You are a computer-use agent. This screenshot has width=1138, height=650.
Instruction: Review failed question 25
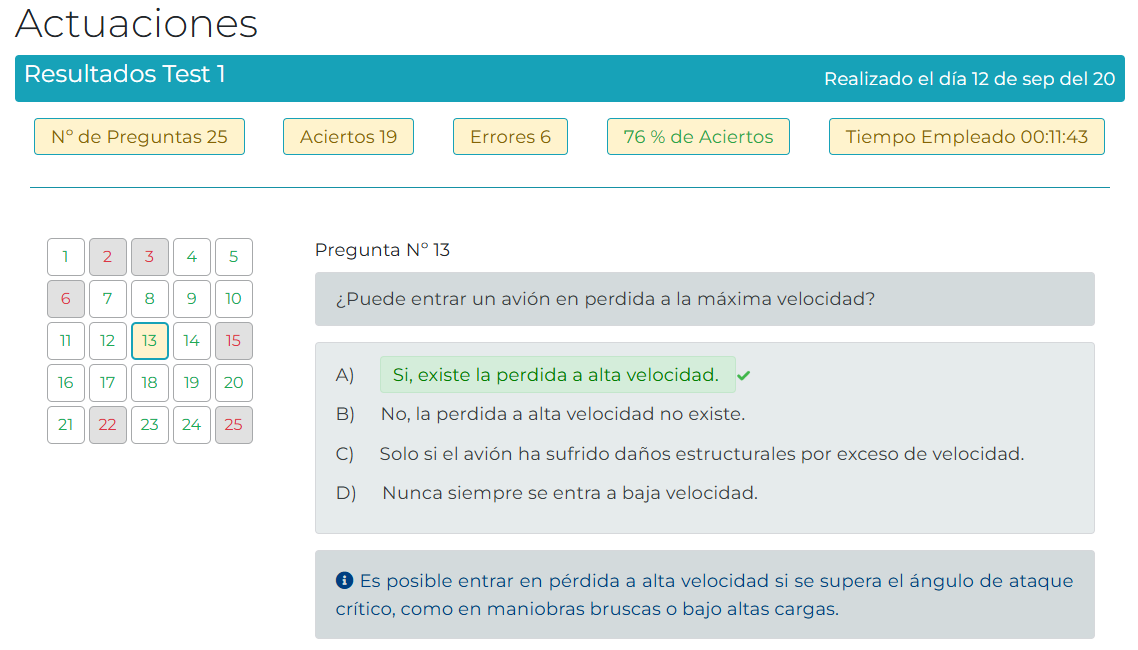tap(234, 425)
